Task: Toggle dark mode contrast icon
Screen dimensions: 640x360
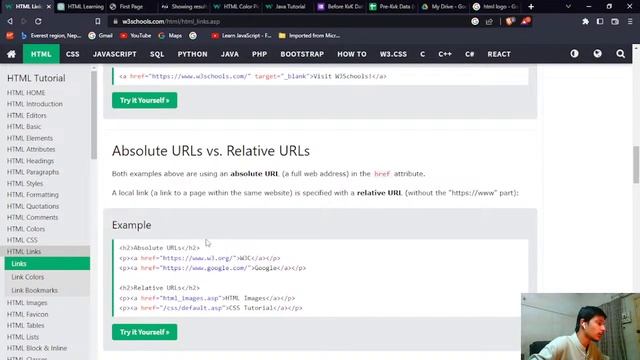Action: coord(574,54)
